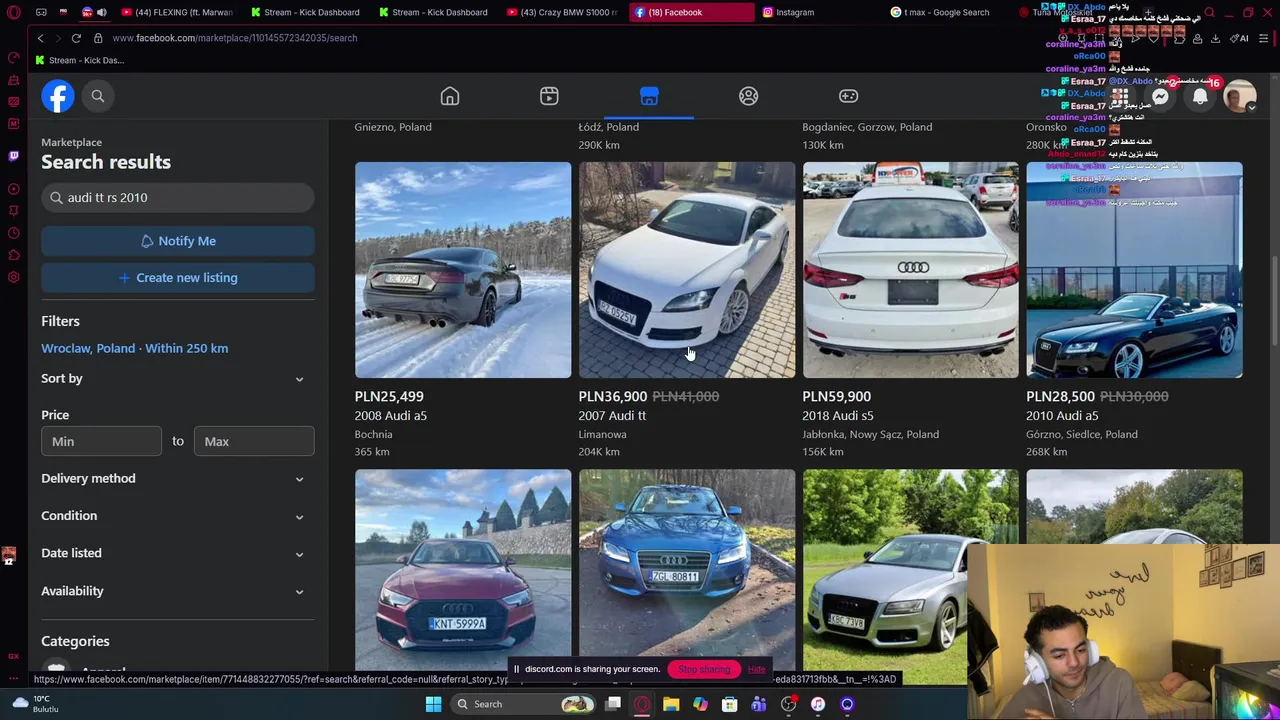The image size is (1280, 720).
Task: Open Microsoft Store from the taskbar
Action: [x=730, y=704]
